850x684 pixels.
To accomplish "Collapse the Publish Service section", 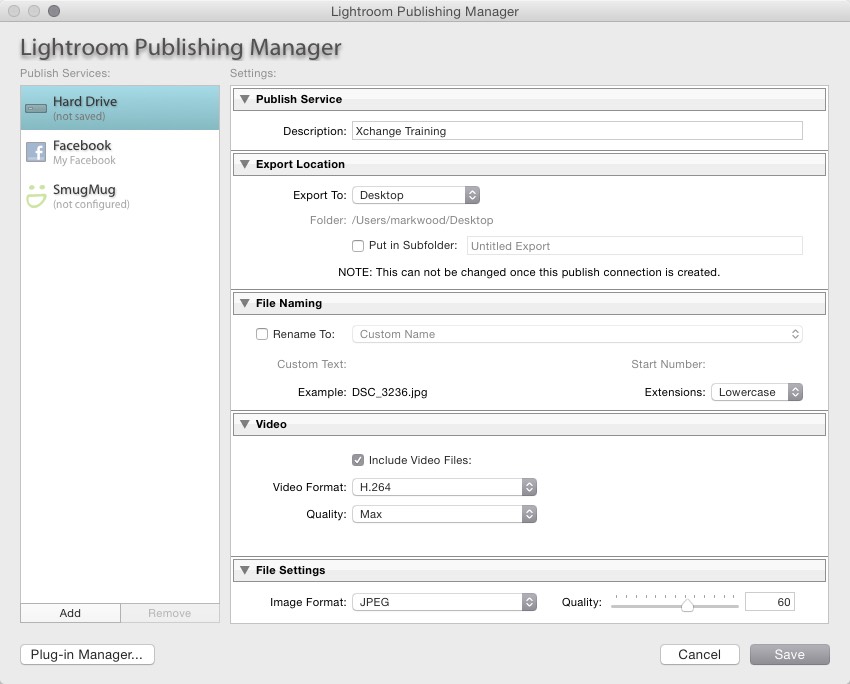I will click(245, 99).
